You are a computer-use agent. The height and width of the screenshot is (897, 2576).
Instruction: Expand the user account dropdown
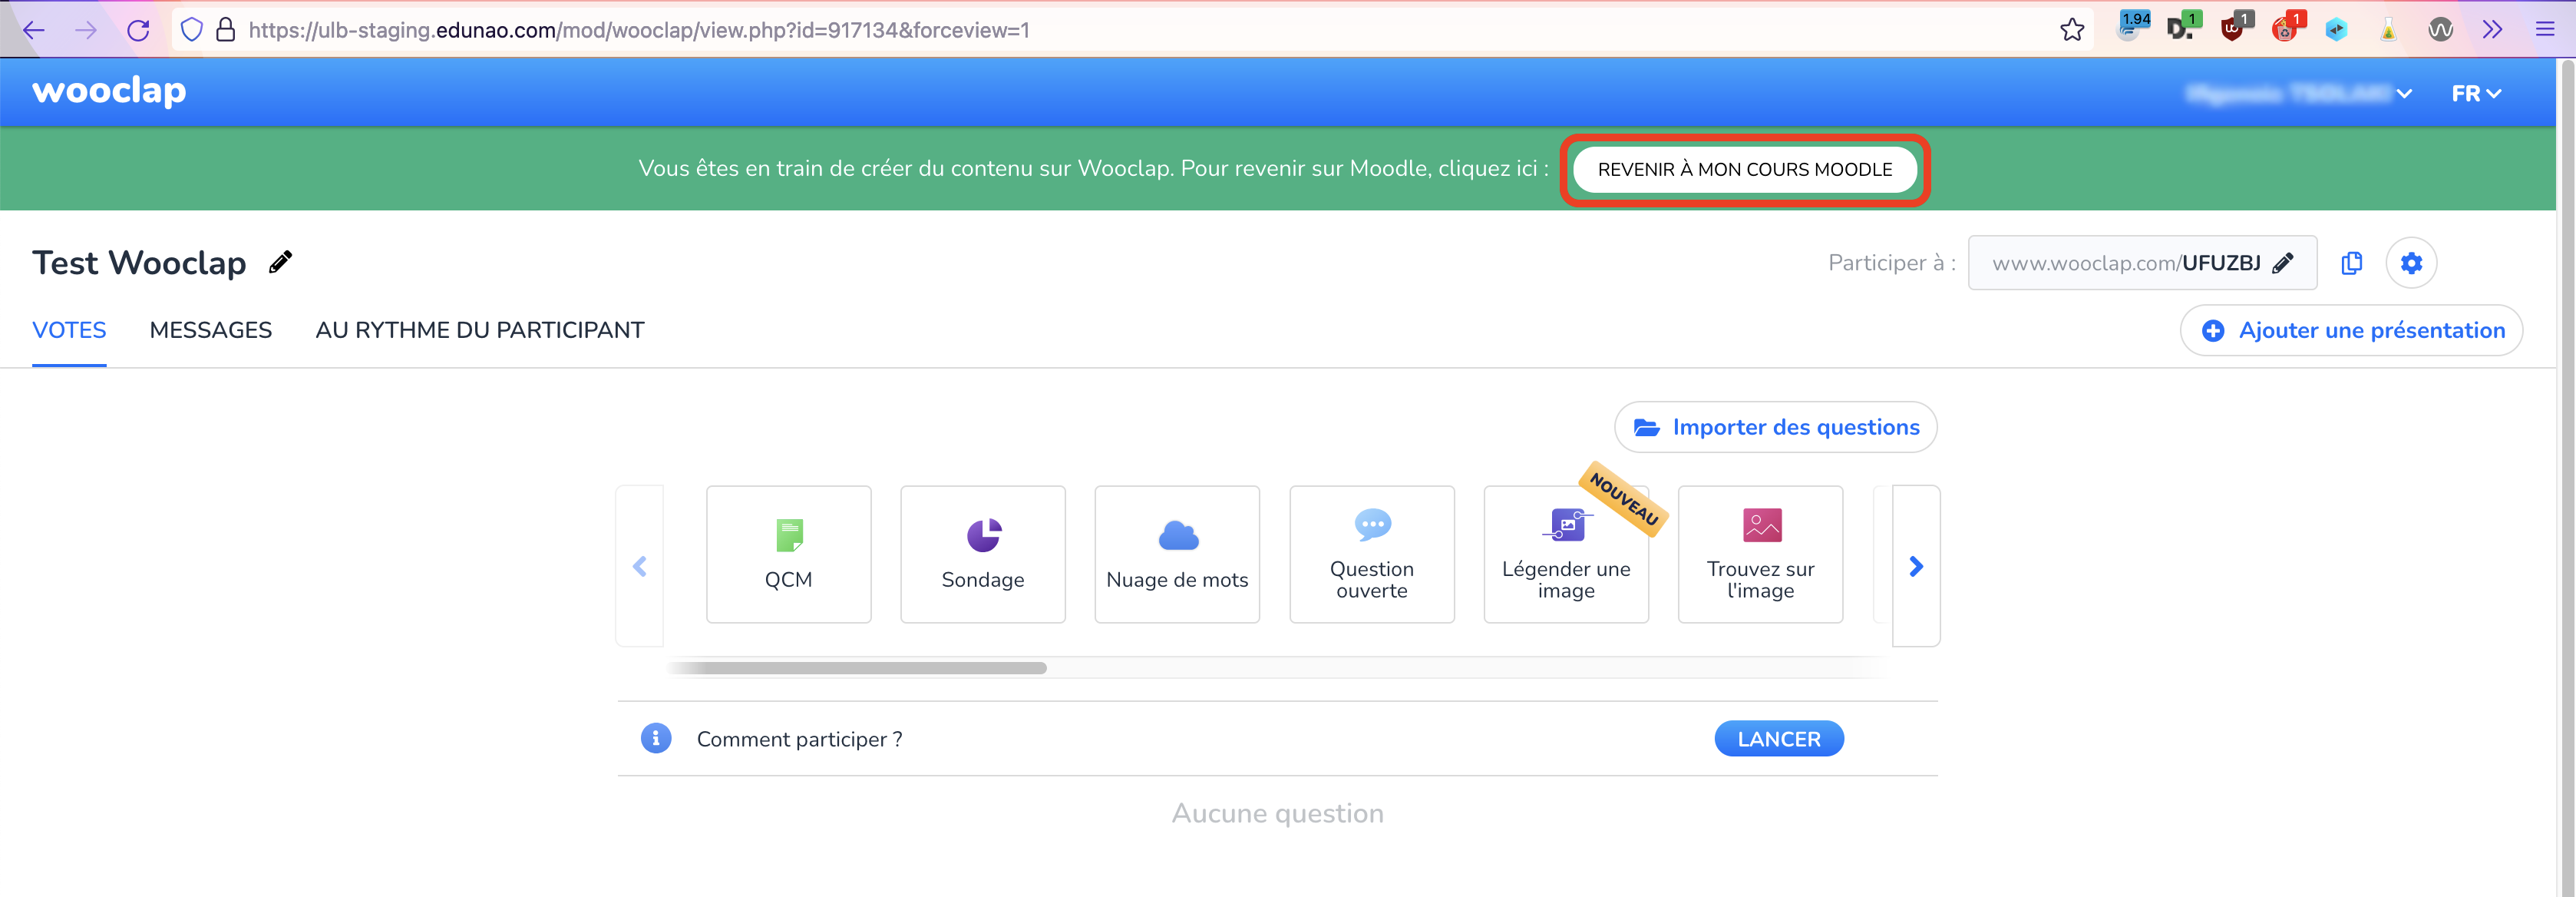2298,93
